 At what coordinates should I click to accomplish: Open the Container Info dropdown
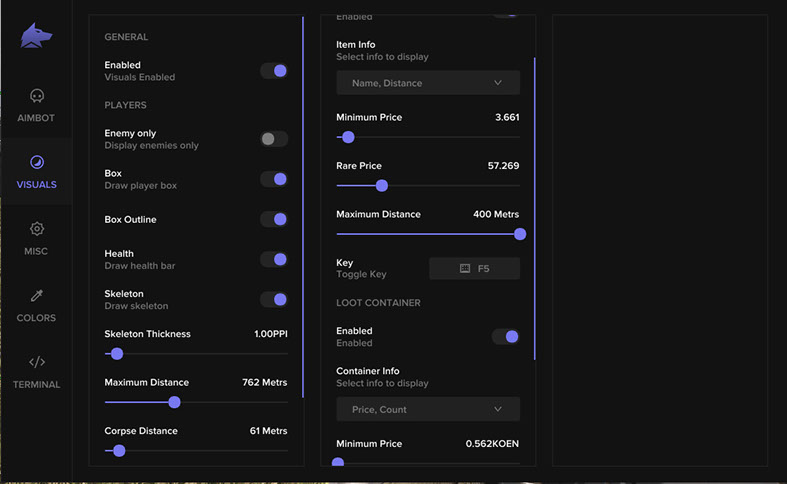(x=428, y=409)
